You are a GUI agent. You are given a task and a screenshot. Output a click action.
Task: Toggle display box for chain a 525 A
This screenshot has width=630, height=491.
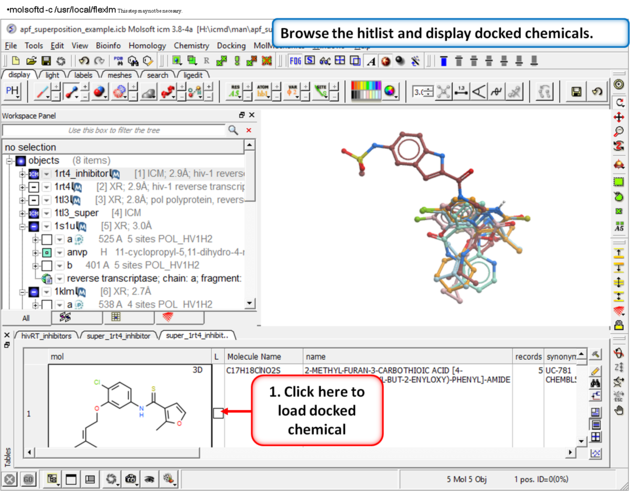point(46,240)
